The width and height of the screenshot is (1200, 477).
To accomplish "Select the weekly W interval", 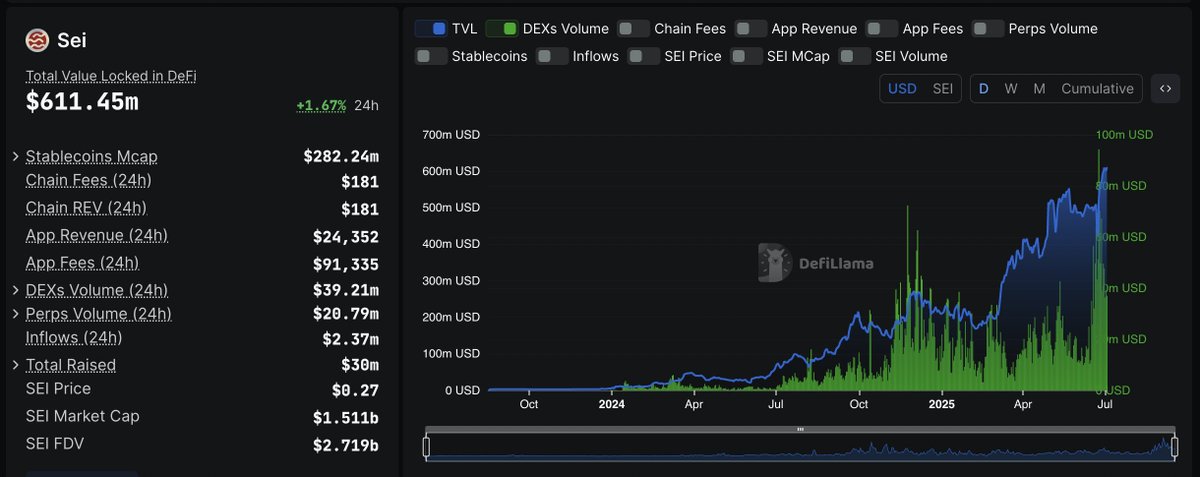I will pos(1011,88).
